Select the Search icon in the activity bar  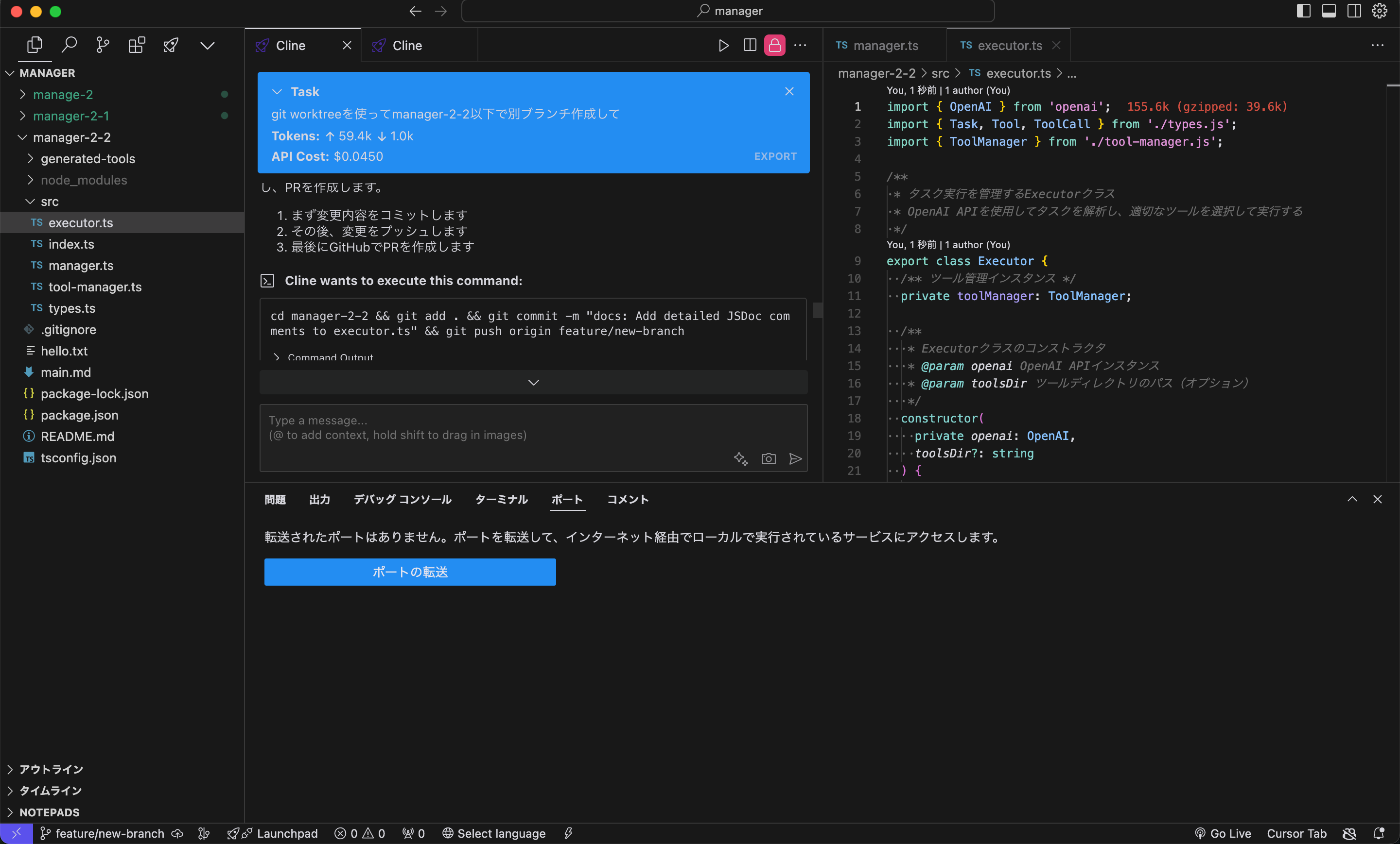[x=69, y=45]
